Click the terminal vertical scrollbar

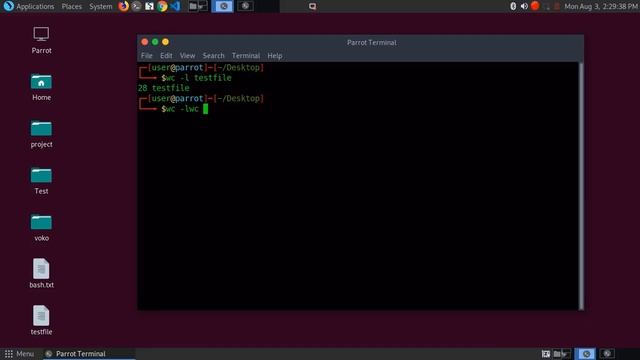click(581, 186)
